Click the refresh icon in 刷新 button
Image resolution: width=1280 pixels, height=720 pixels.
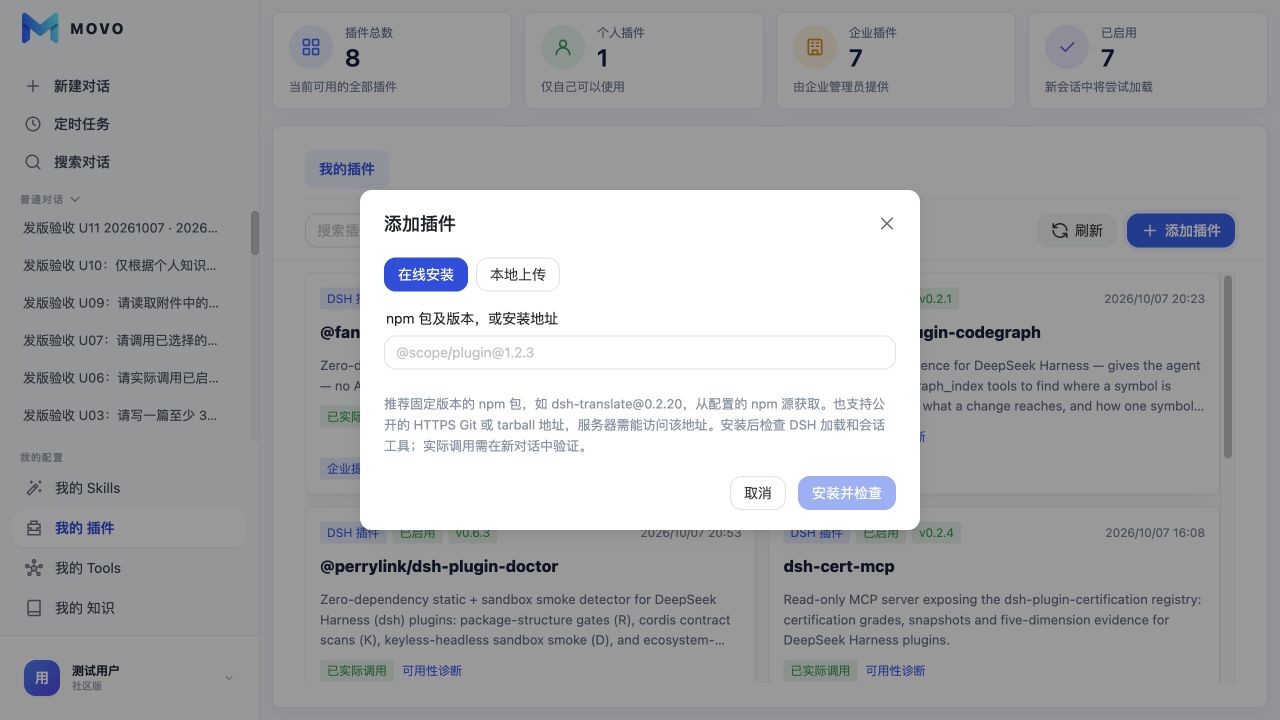[x=1060, y=231]
